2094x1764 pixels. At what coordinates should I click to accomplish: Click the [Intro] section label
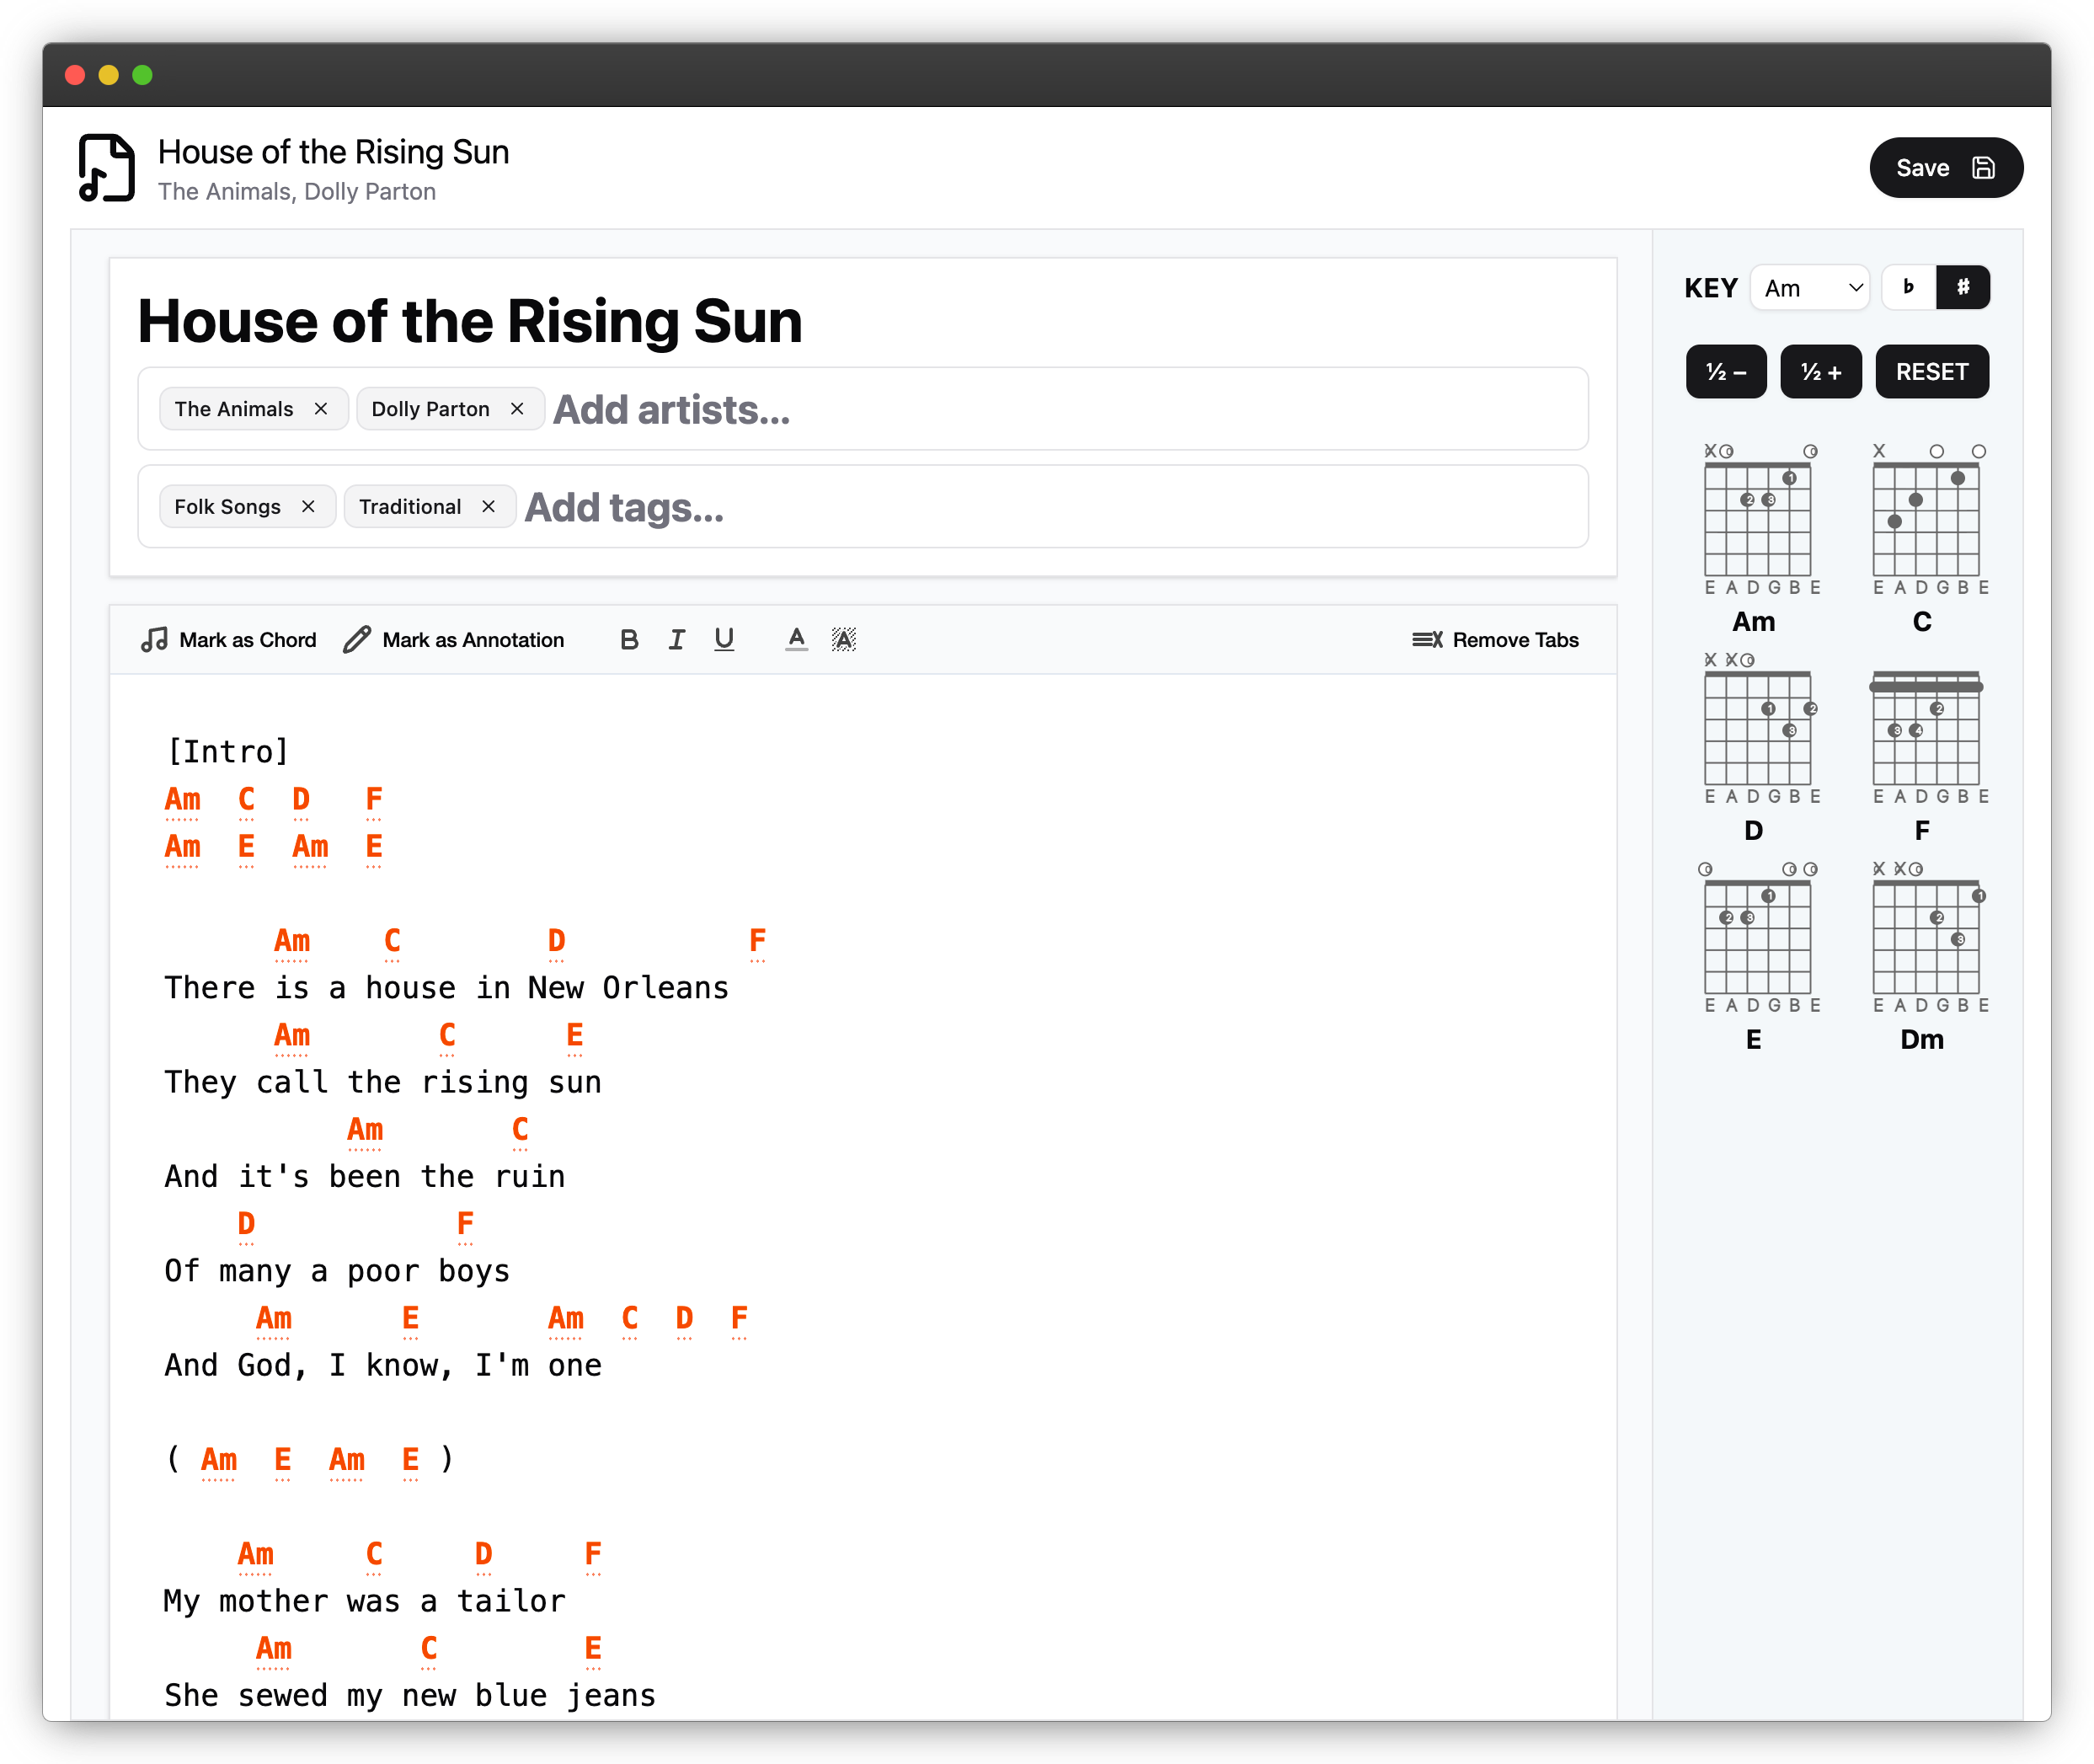point(228,752)
